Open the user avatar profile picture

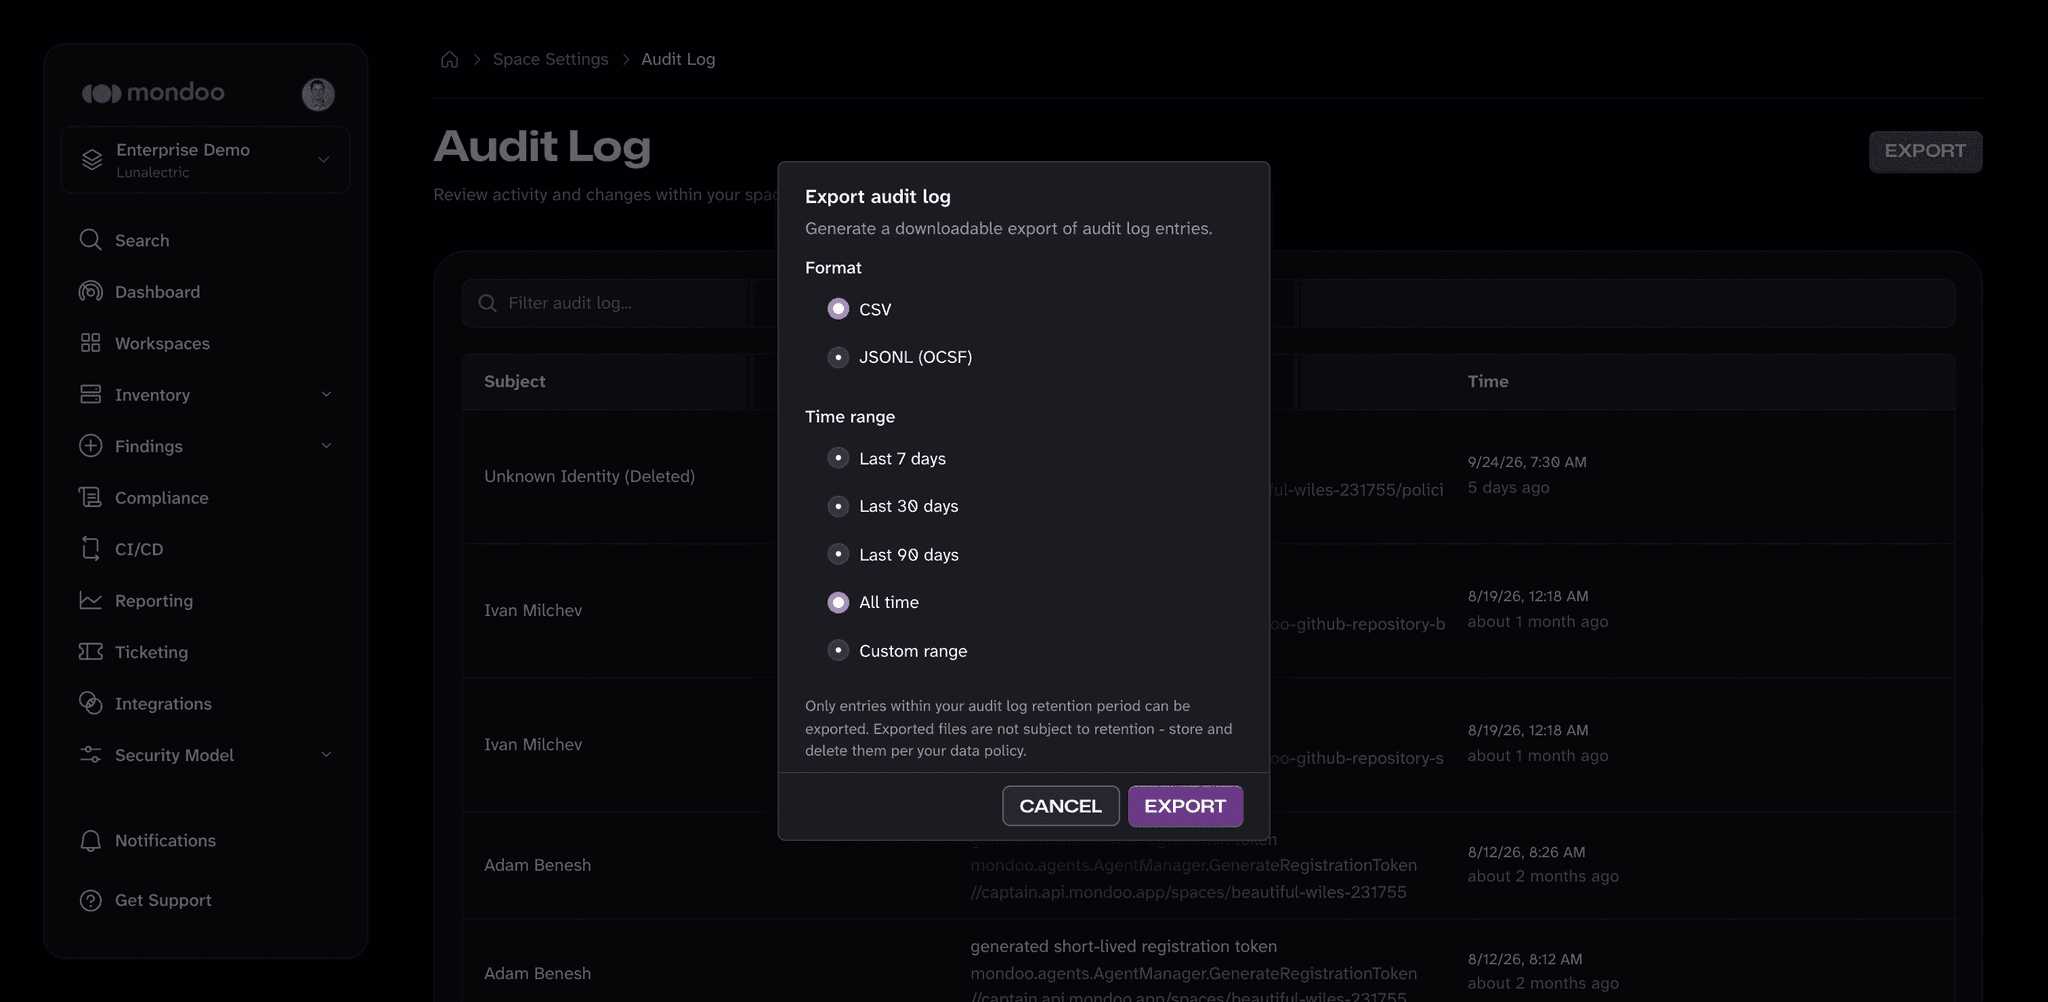pos(318,94)
